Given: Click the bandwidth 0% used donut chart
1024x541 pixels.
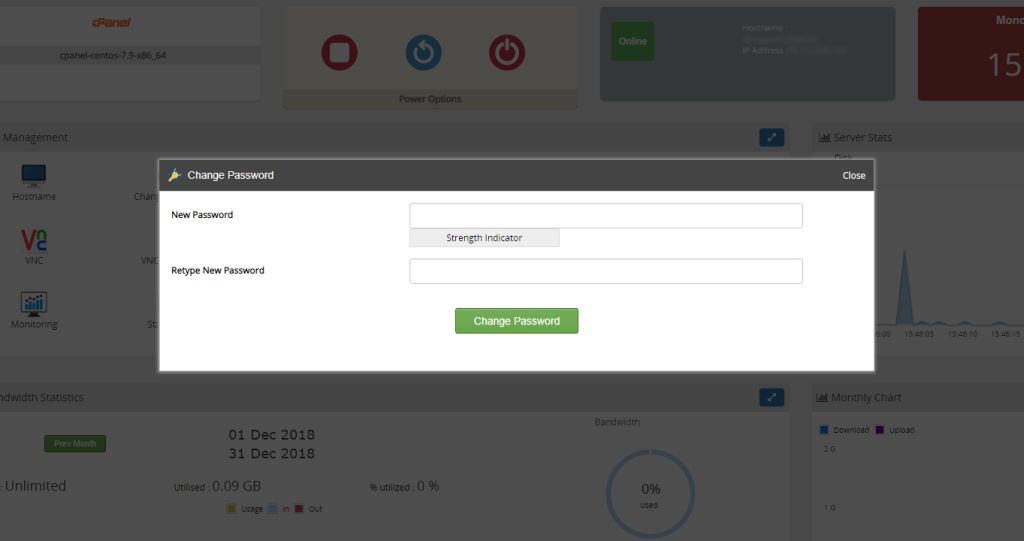Looking at the screenshot, I should coord(650,493).
